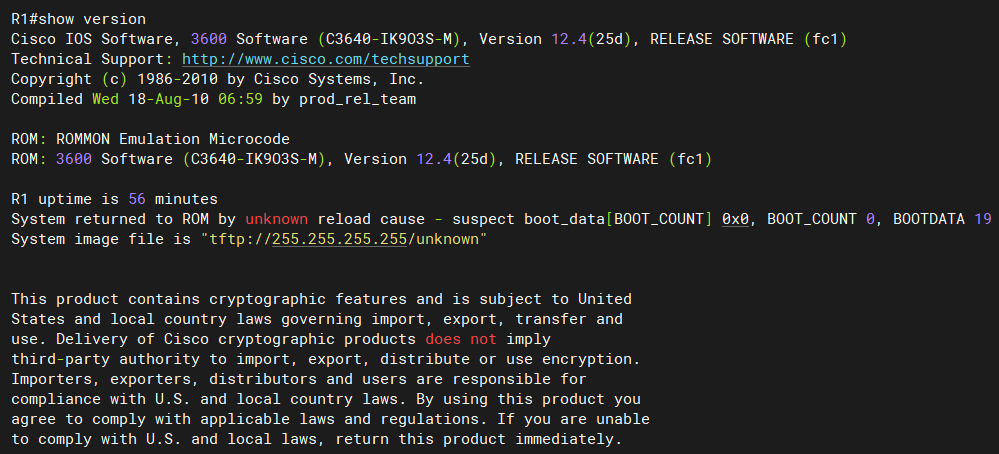Viewport: 999px width, 454px height.
Task: Select the 'Copyright (c) 1986-2010' line
Action: point(217,80)
